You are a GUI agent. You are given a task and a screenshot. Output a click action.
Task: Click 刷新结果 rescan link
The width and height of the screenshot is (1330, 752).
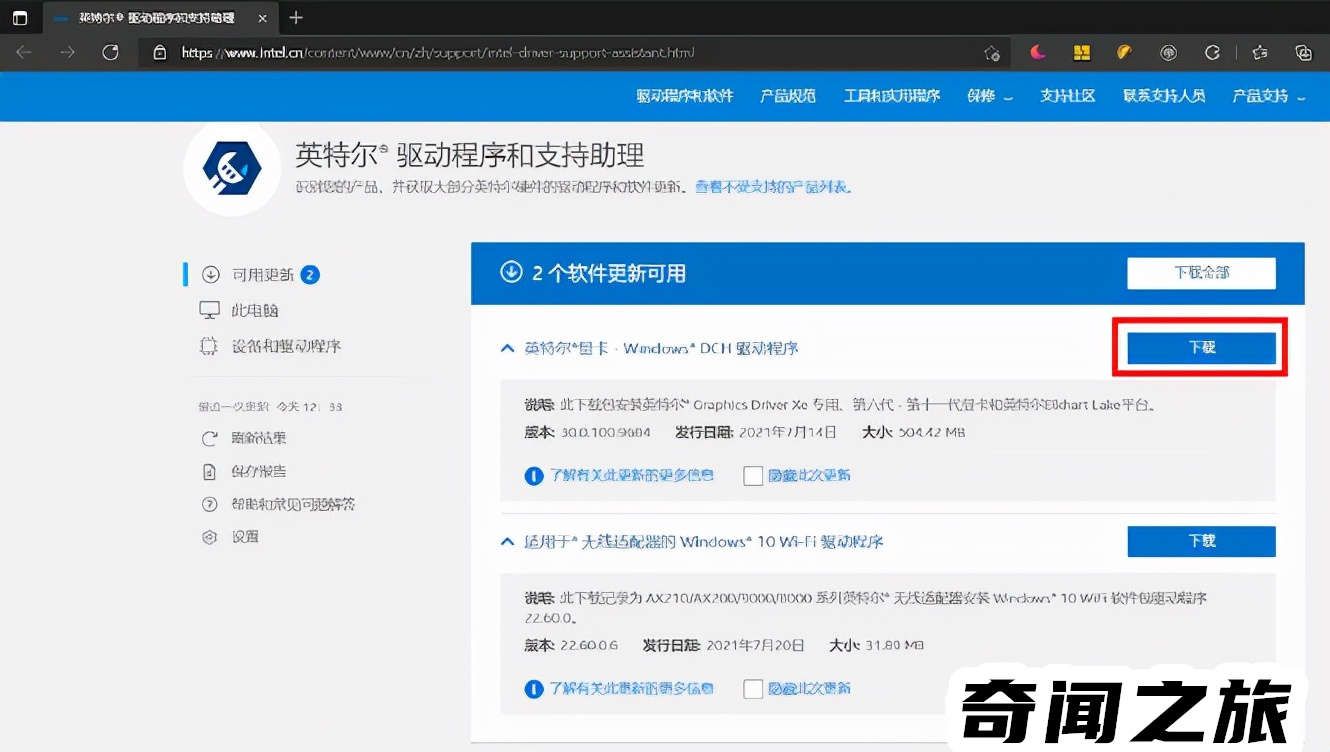coord(259,438)
